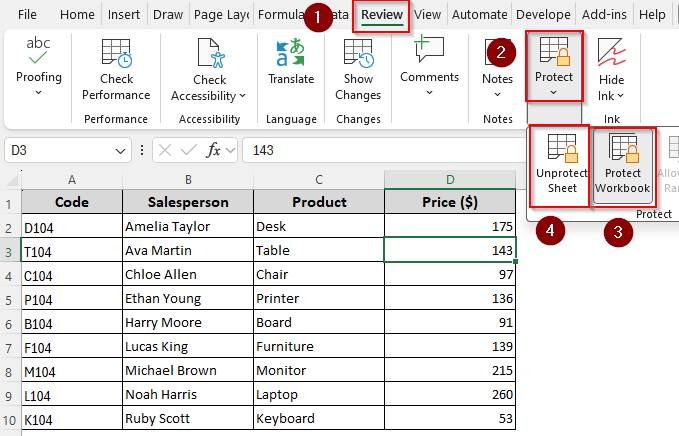679x436 pixels.
Task: Click the formula bar cancel X icon
Action: [165, 150]
